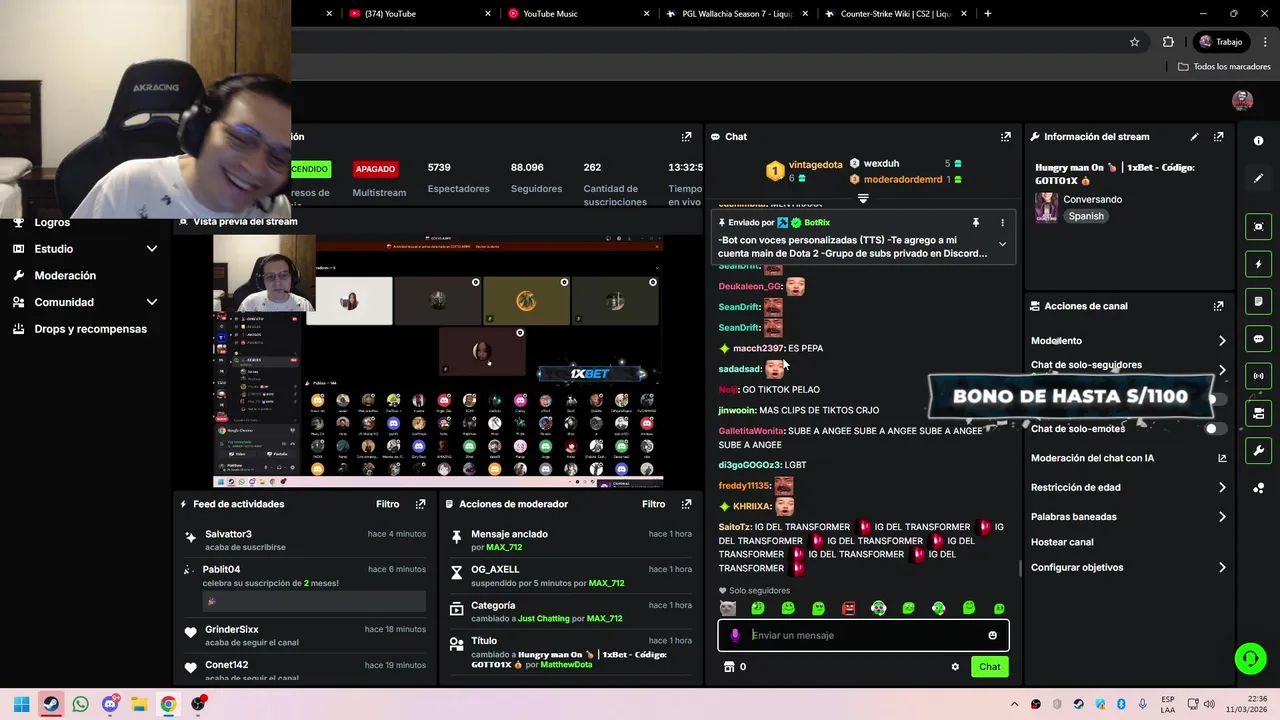Screen dimensions: 1280x720
Task: Open the Trabajo browser profile button
Action: point(1221,42)
